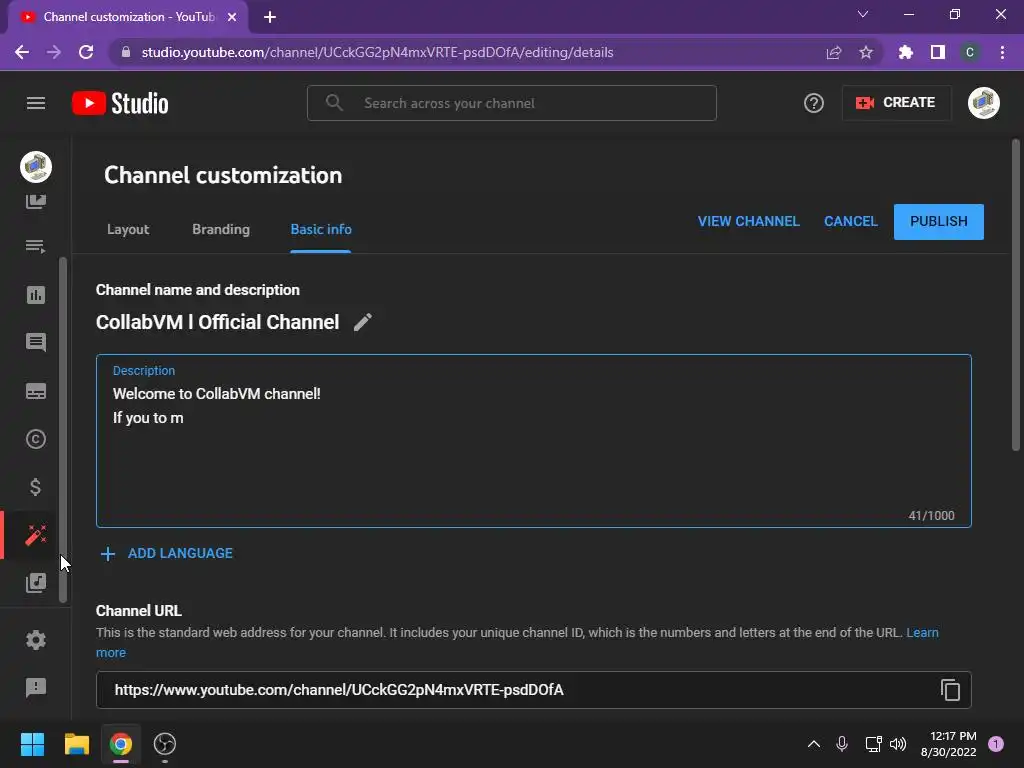This screenshot has width=1024, height=768.
Task: Copy channel URL with copy icon
Action: [950, 690]
